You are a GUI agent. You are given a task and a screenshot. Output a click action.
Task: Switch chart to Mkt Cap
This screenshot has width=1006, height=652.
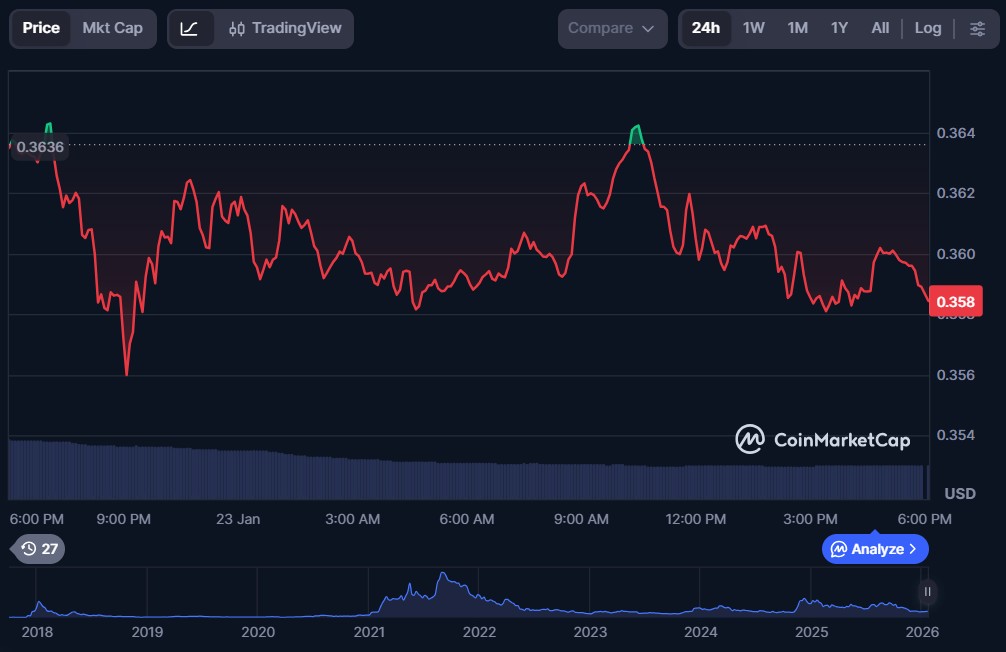click(x=112, y=28)
